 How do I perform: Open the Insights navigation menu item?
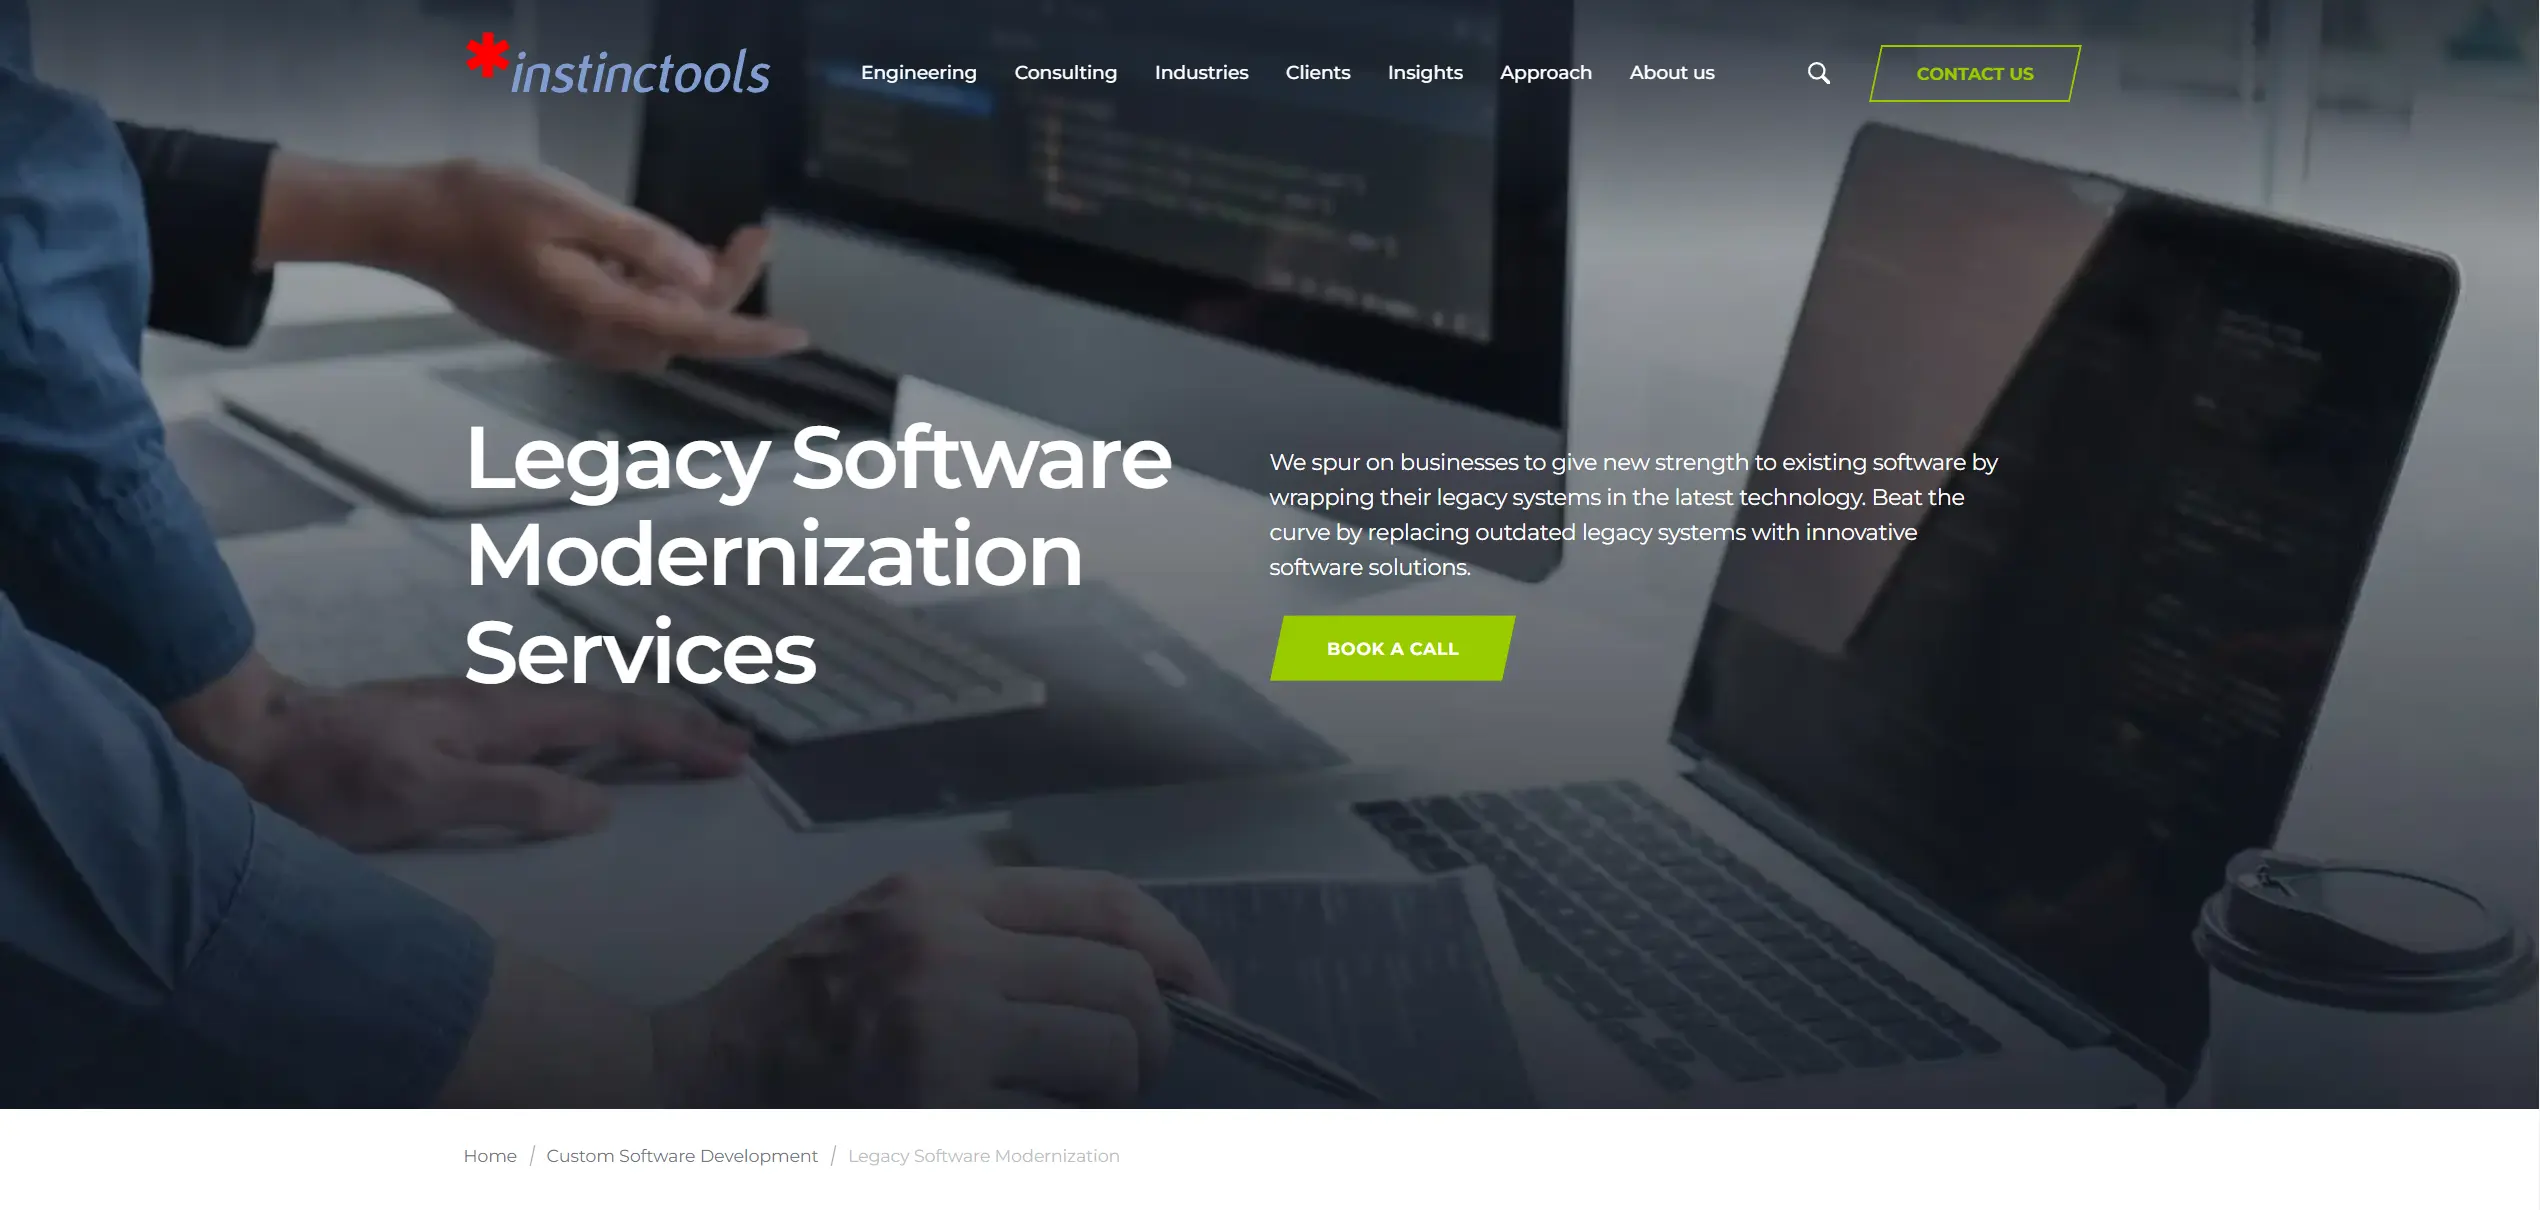(1424, 71)
